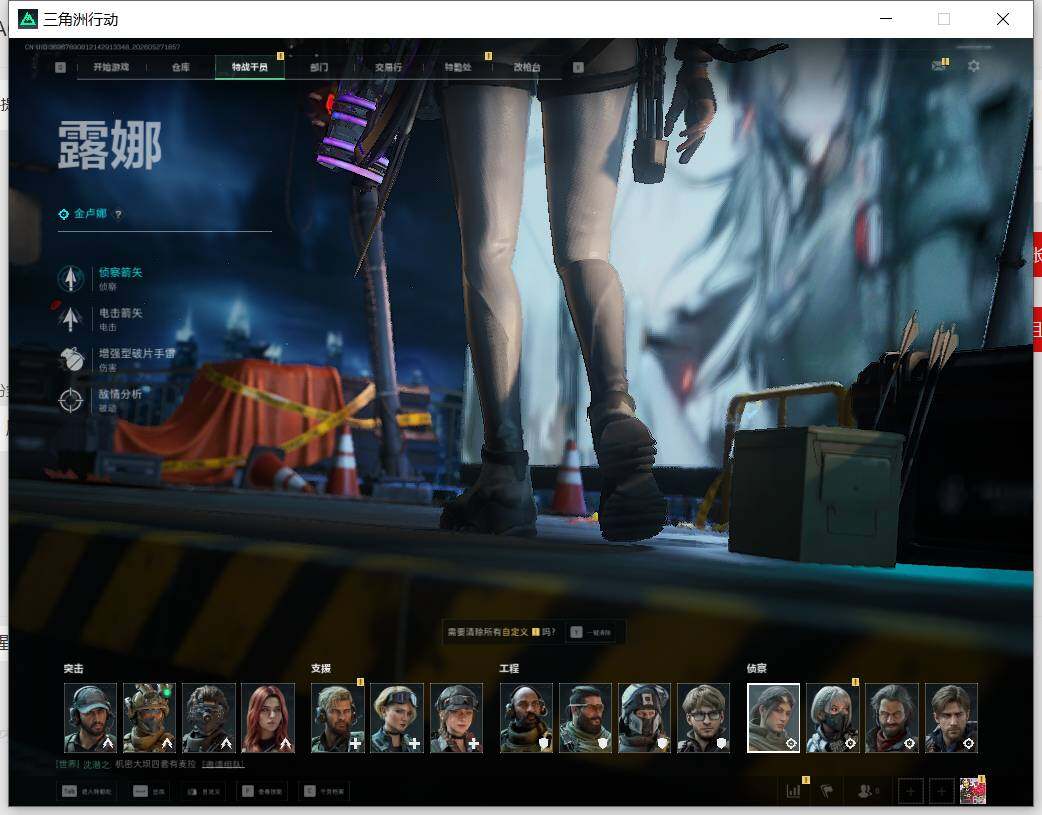Image resolution: width=1042 pixels, height=815 pixels.
Task: Go to the 交易行 tab
Action: [388, 67]
